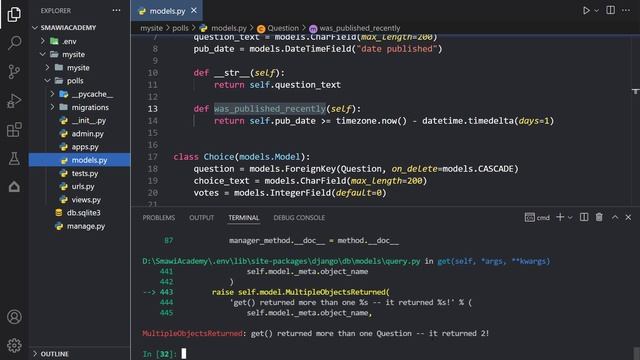Image resolution: width=640 pixels, height=360 pixels.
Task: Create a new terminal with plus icon
Action: point(560,217)
